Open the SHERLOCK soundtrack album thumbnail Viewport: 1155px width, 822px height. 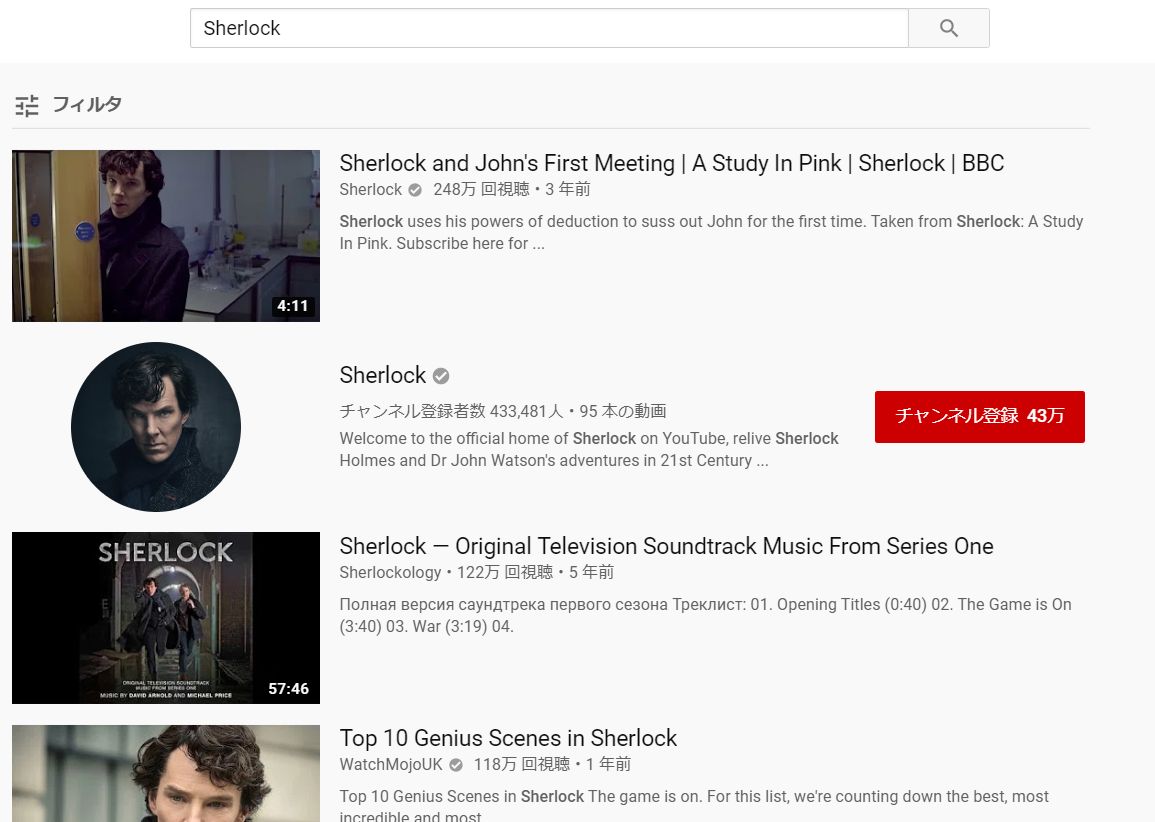(166, 618)
